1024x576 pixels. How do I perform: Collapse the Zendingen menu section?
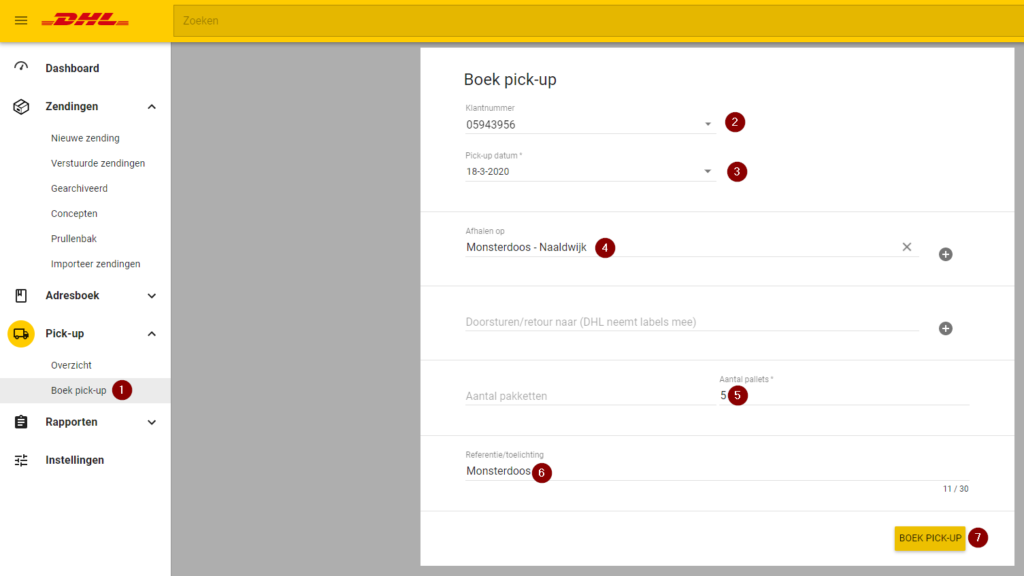(x=152, y=106)
